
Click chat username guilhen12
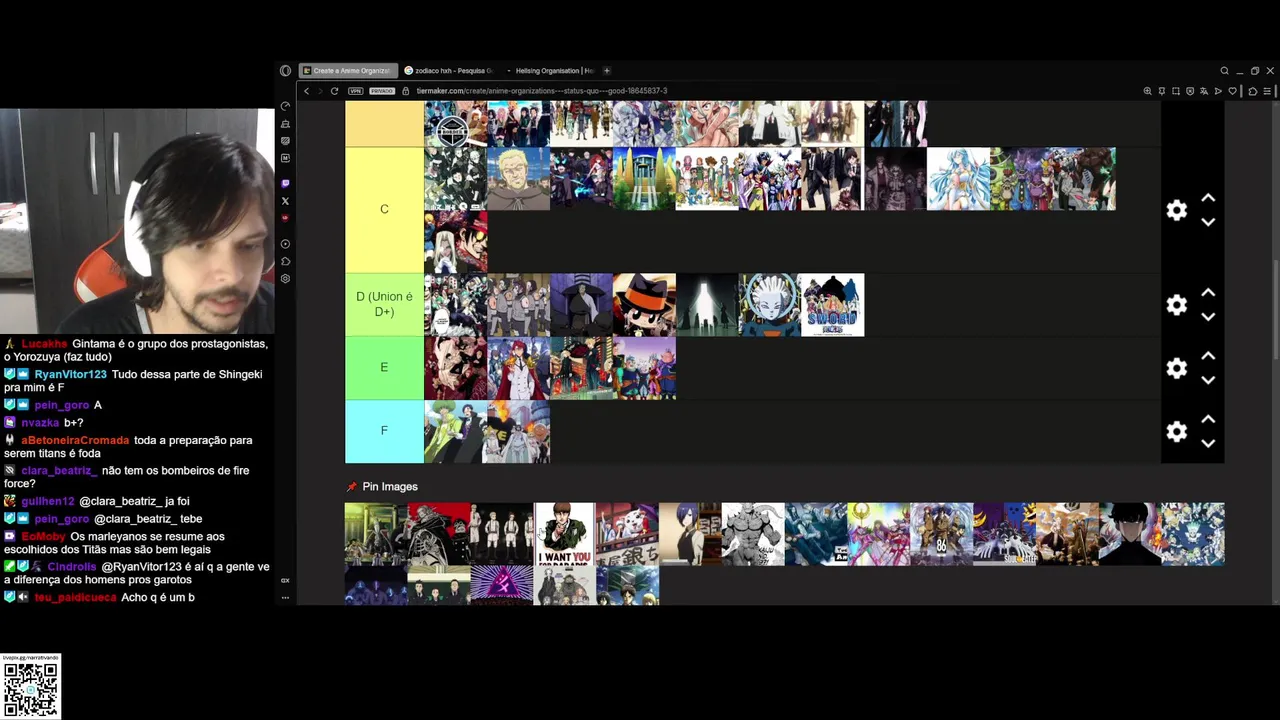48,502
